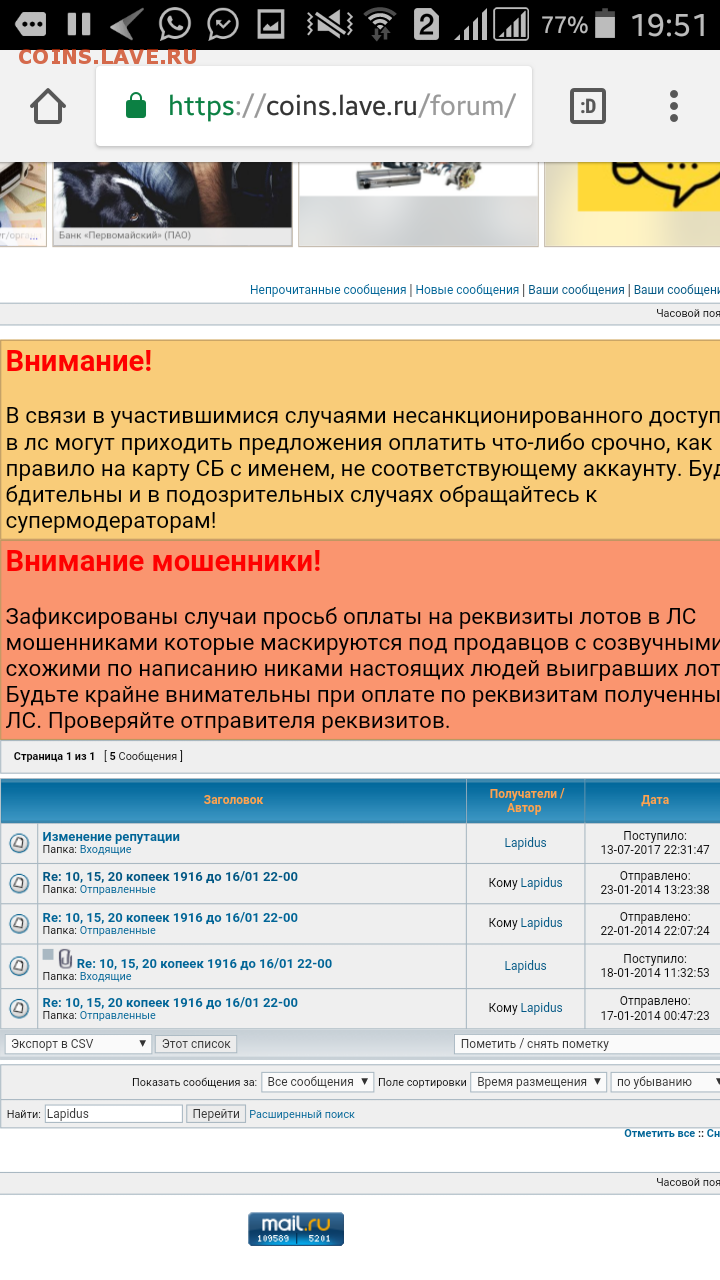720x1280 pixels.
Task: Tap the browser address bar URL
Action: pos(342,106)
